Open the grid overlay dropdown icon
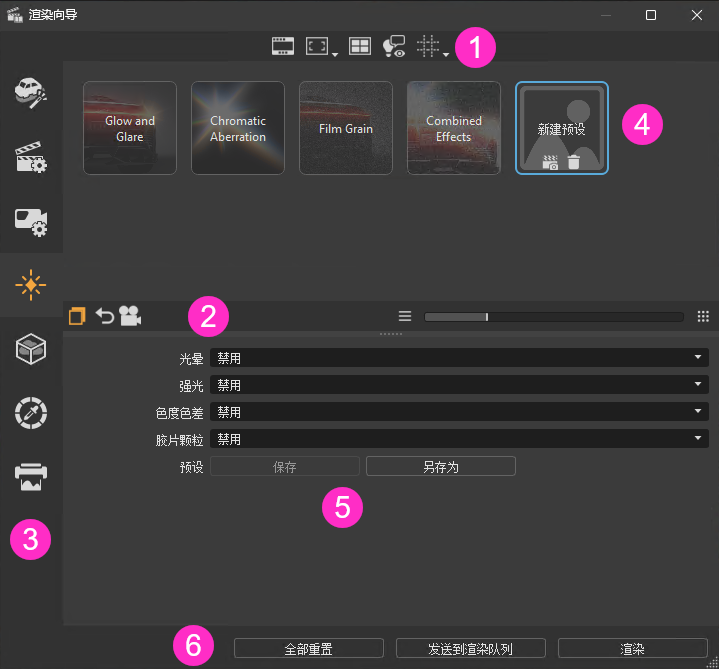The height and width of the screenshot is (669, 719). (x=432, y=47)
